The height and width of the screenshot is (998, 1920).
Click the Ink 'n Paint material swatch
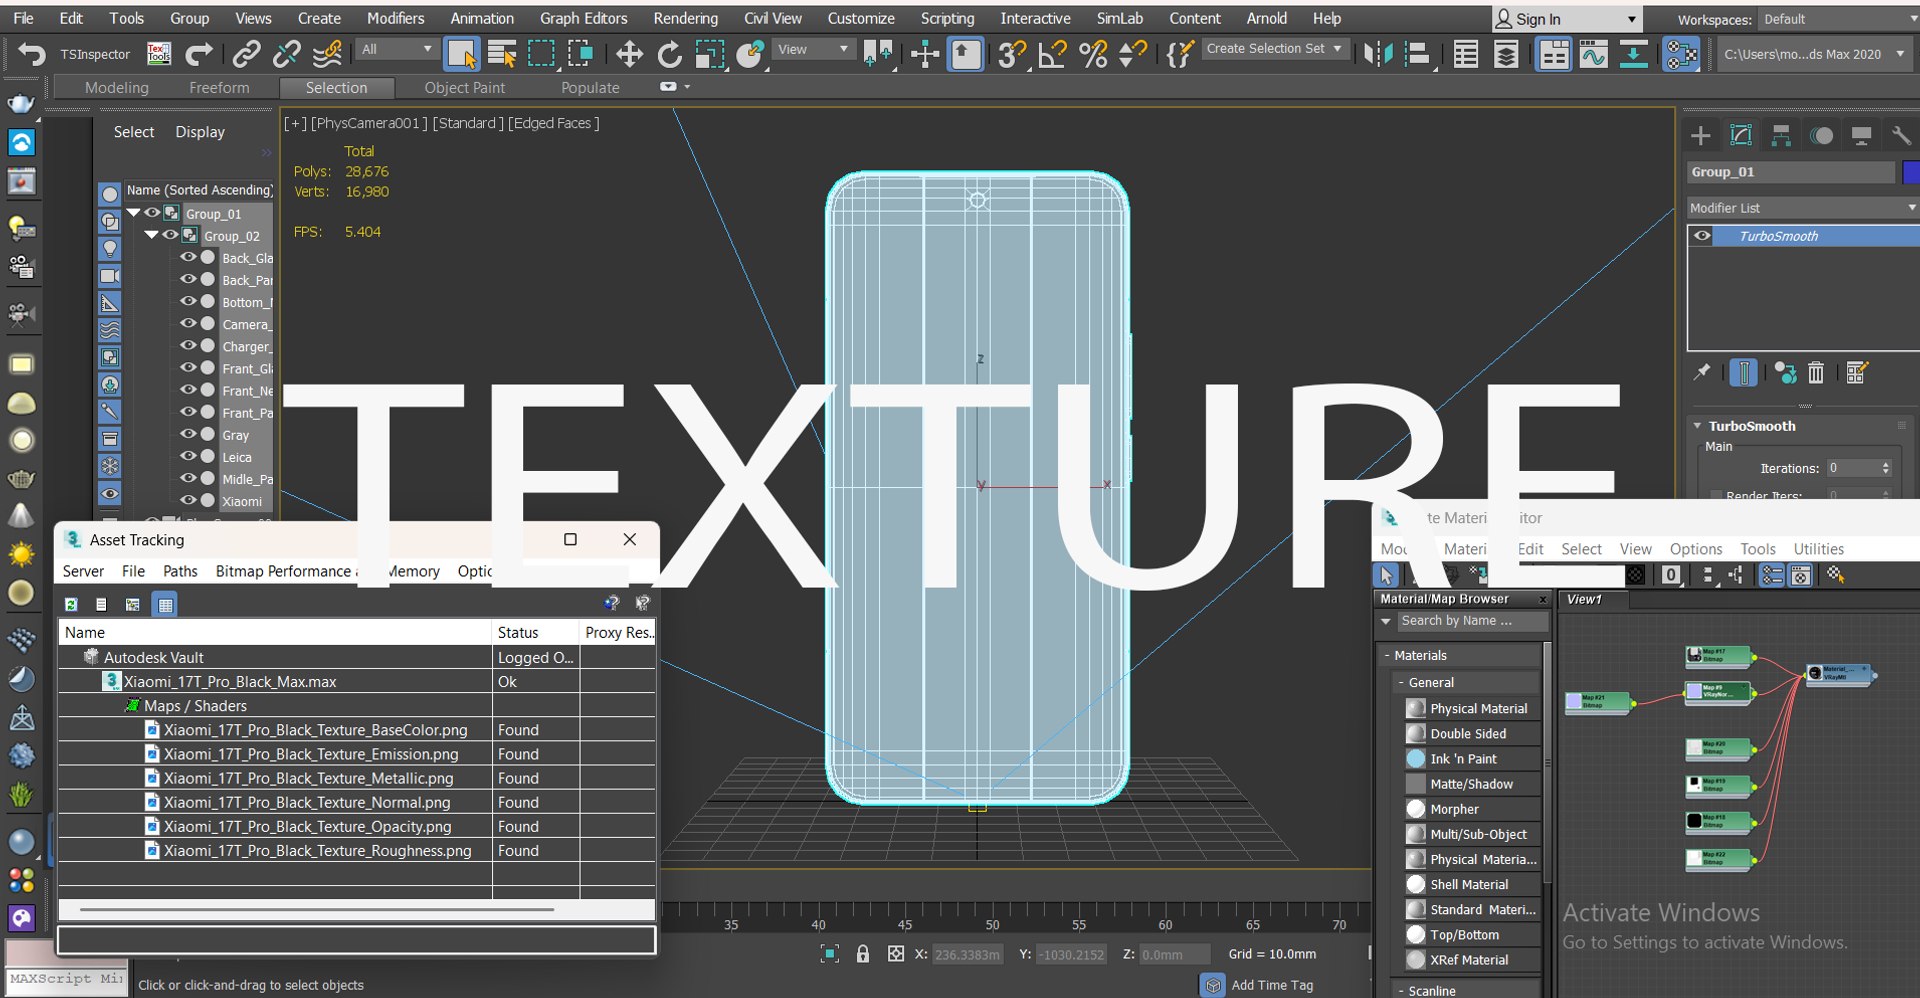tap(1416, 758)
